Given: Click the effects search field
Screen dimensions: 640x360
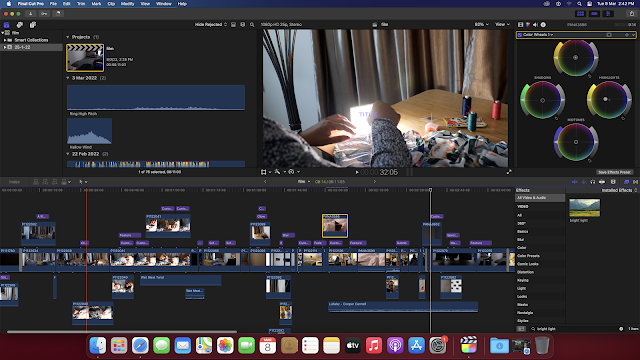Looking at the screenshot, I should pyautogui.click(x=576, y=329).
